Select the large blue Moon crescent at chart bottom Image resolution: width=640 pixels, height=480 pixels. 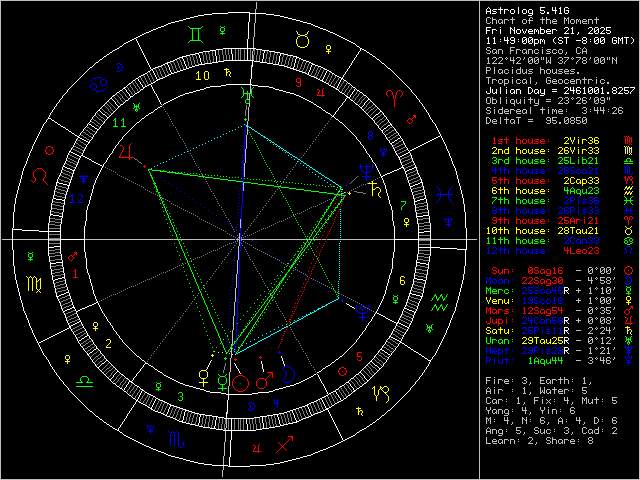(288, 375)
